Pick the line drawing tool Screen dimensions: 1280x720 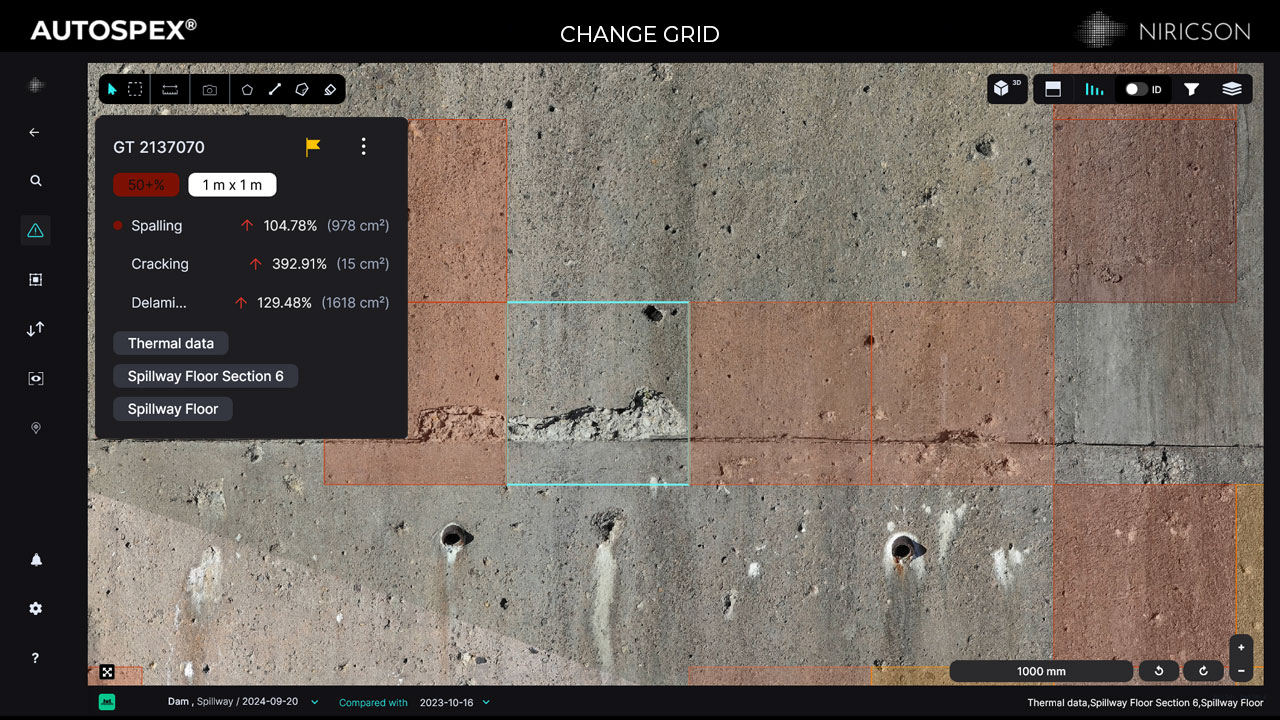point(274,89)
